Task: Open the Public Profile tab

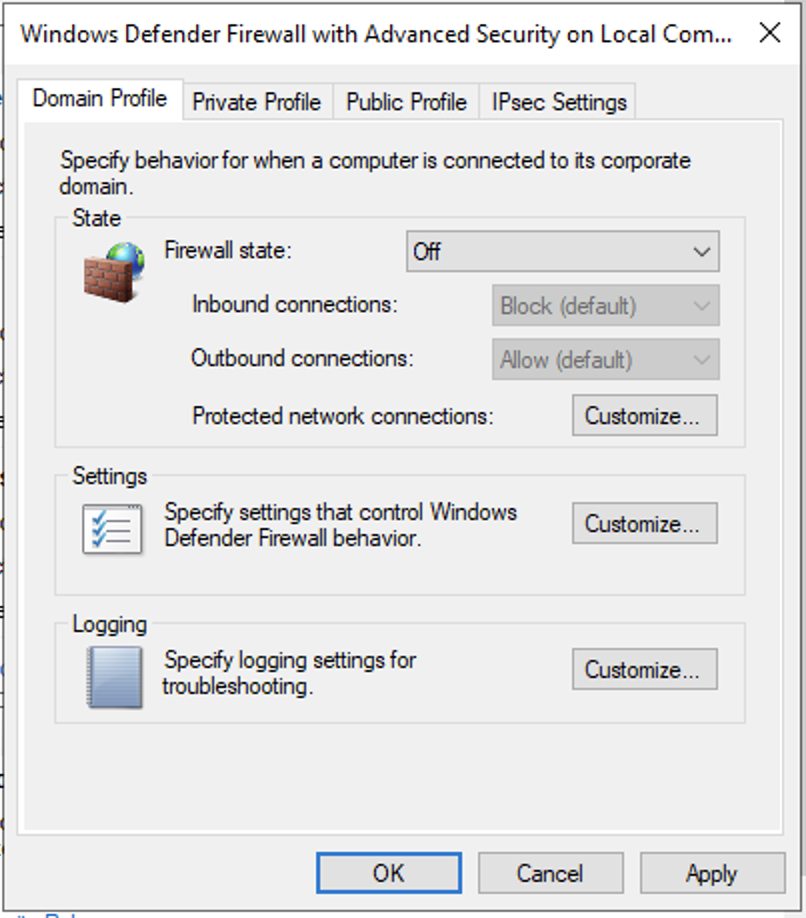Action: pos(406,102)
